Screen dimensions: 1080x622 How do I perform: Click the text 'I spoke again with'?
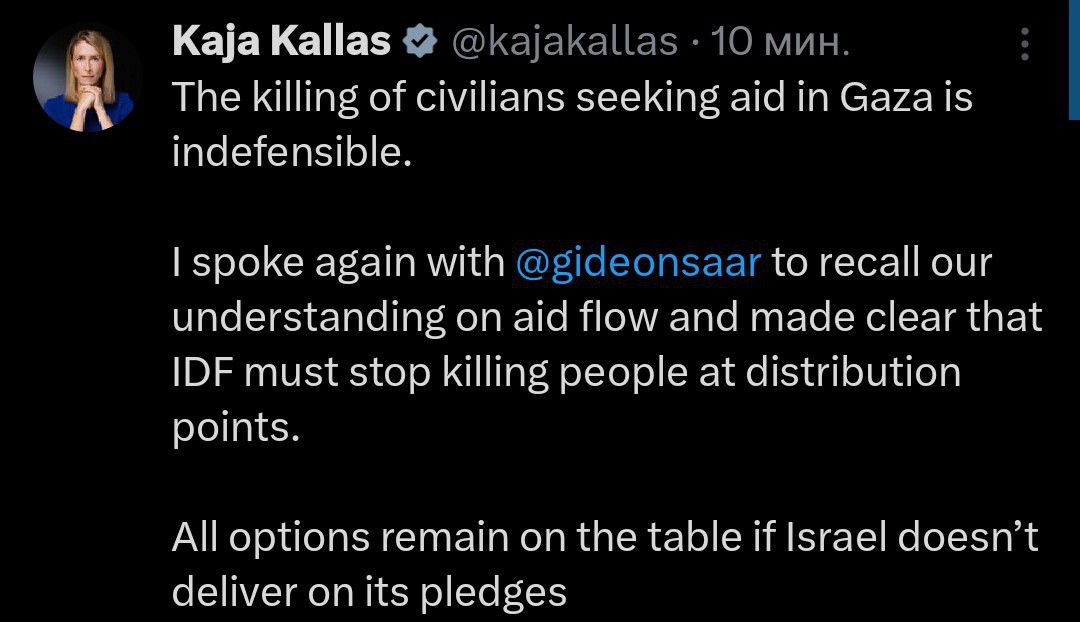click(x=338, y=262)
